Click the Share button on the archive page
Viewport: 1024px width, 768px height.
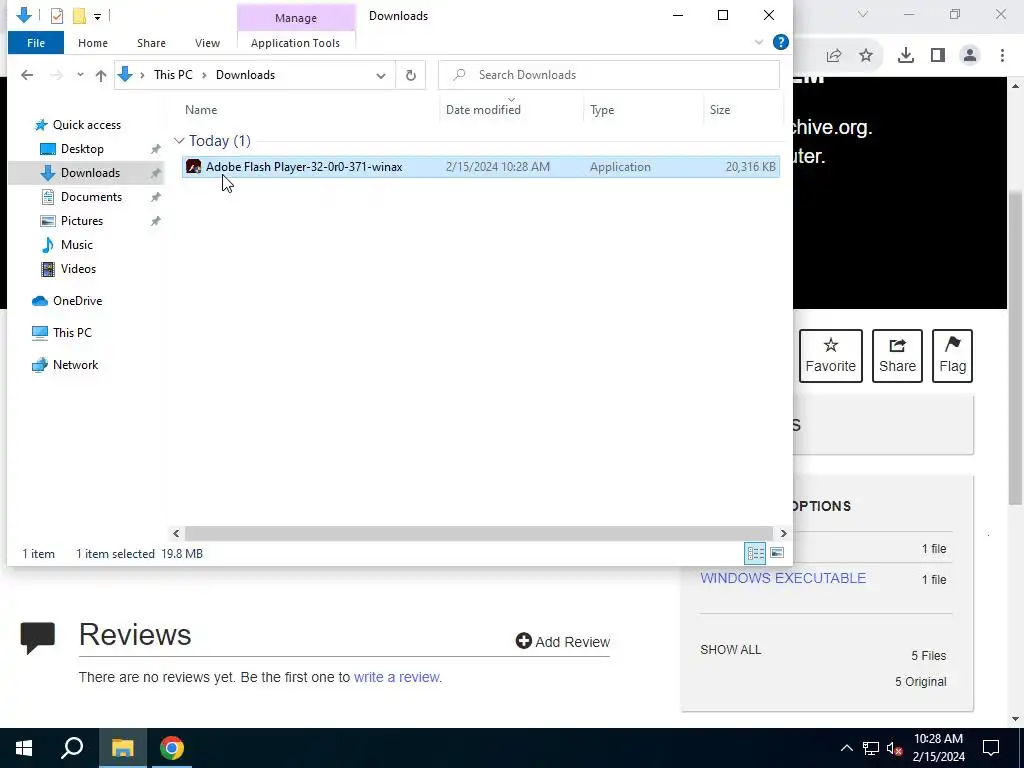pyautogui.click(x=897, y=356)
